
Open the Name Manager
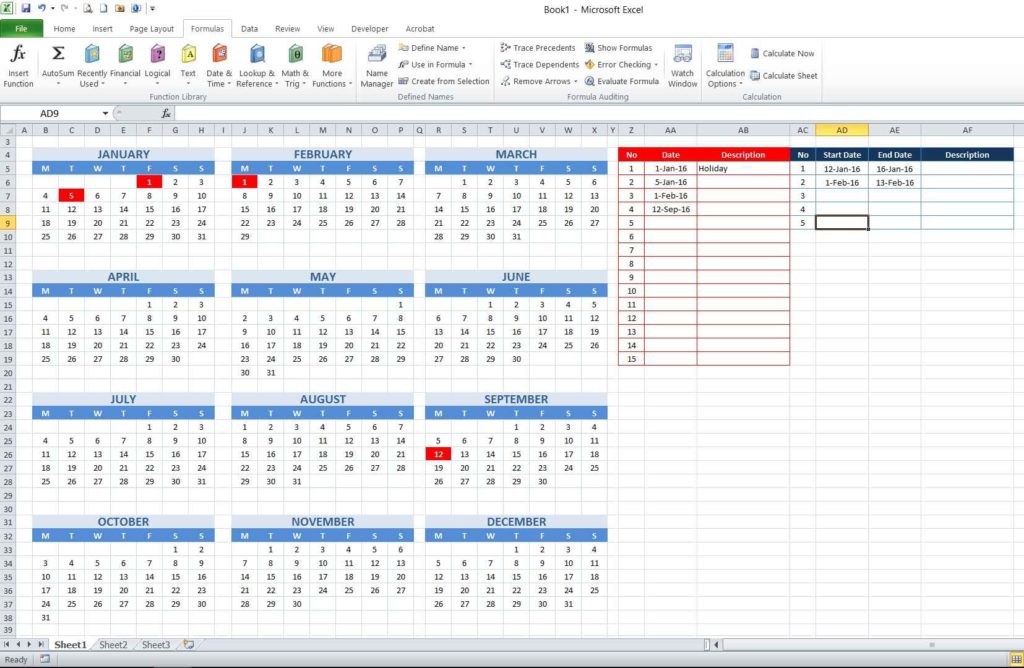[x=376, y=67]
